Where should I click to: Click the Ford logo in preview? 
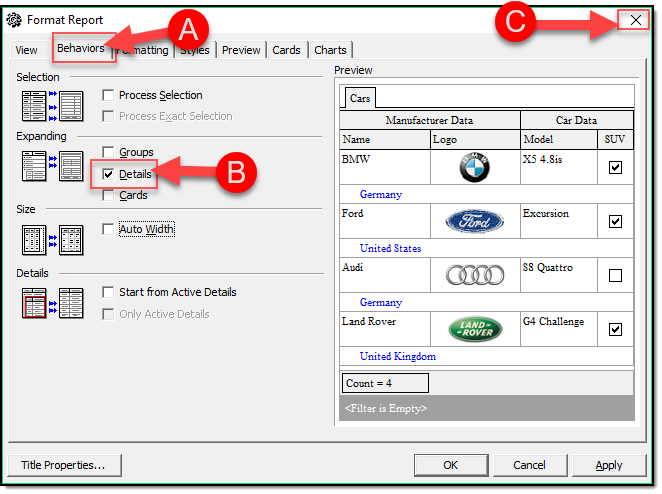click(x=475, y=222)
